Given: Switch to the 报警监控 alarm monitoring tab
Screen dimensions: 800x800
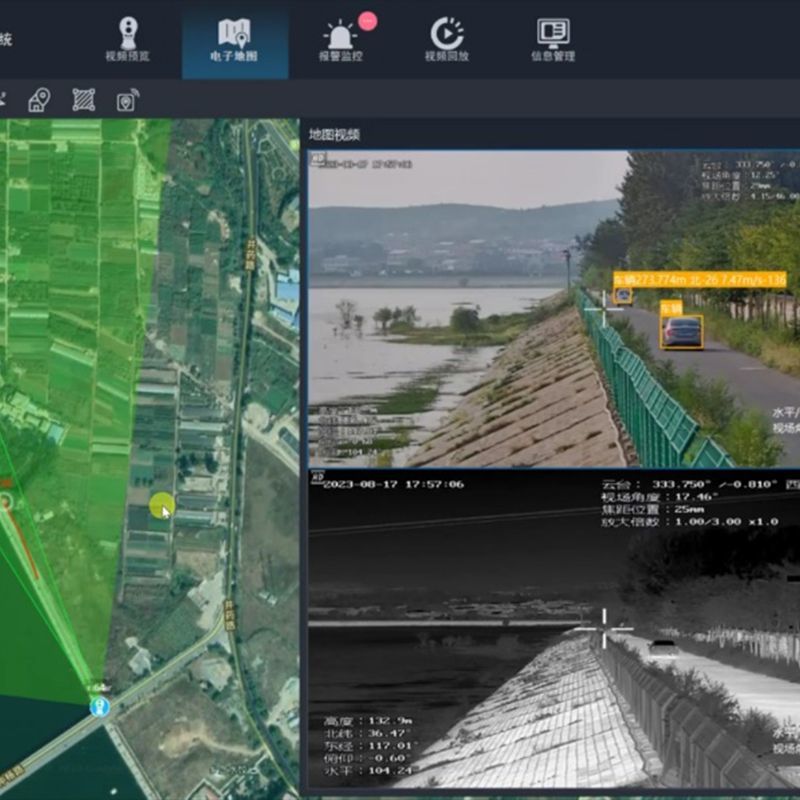Looking at the screenshot, I should 340,39.
